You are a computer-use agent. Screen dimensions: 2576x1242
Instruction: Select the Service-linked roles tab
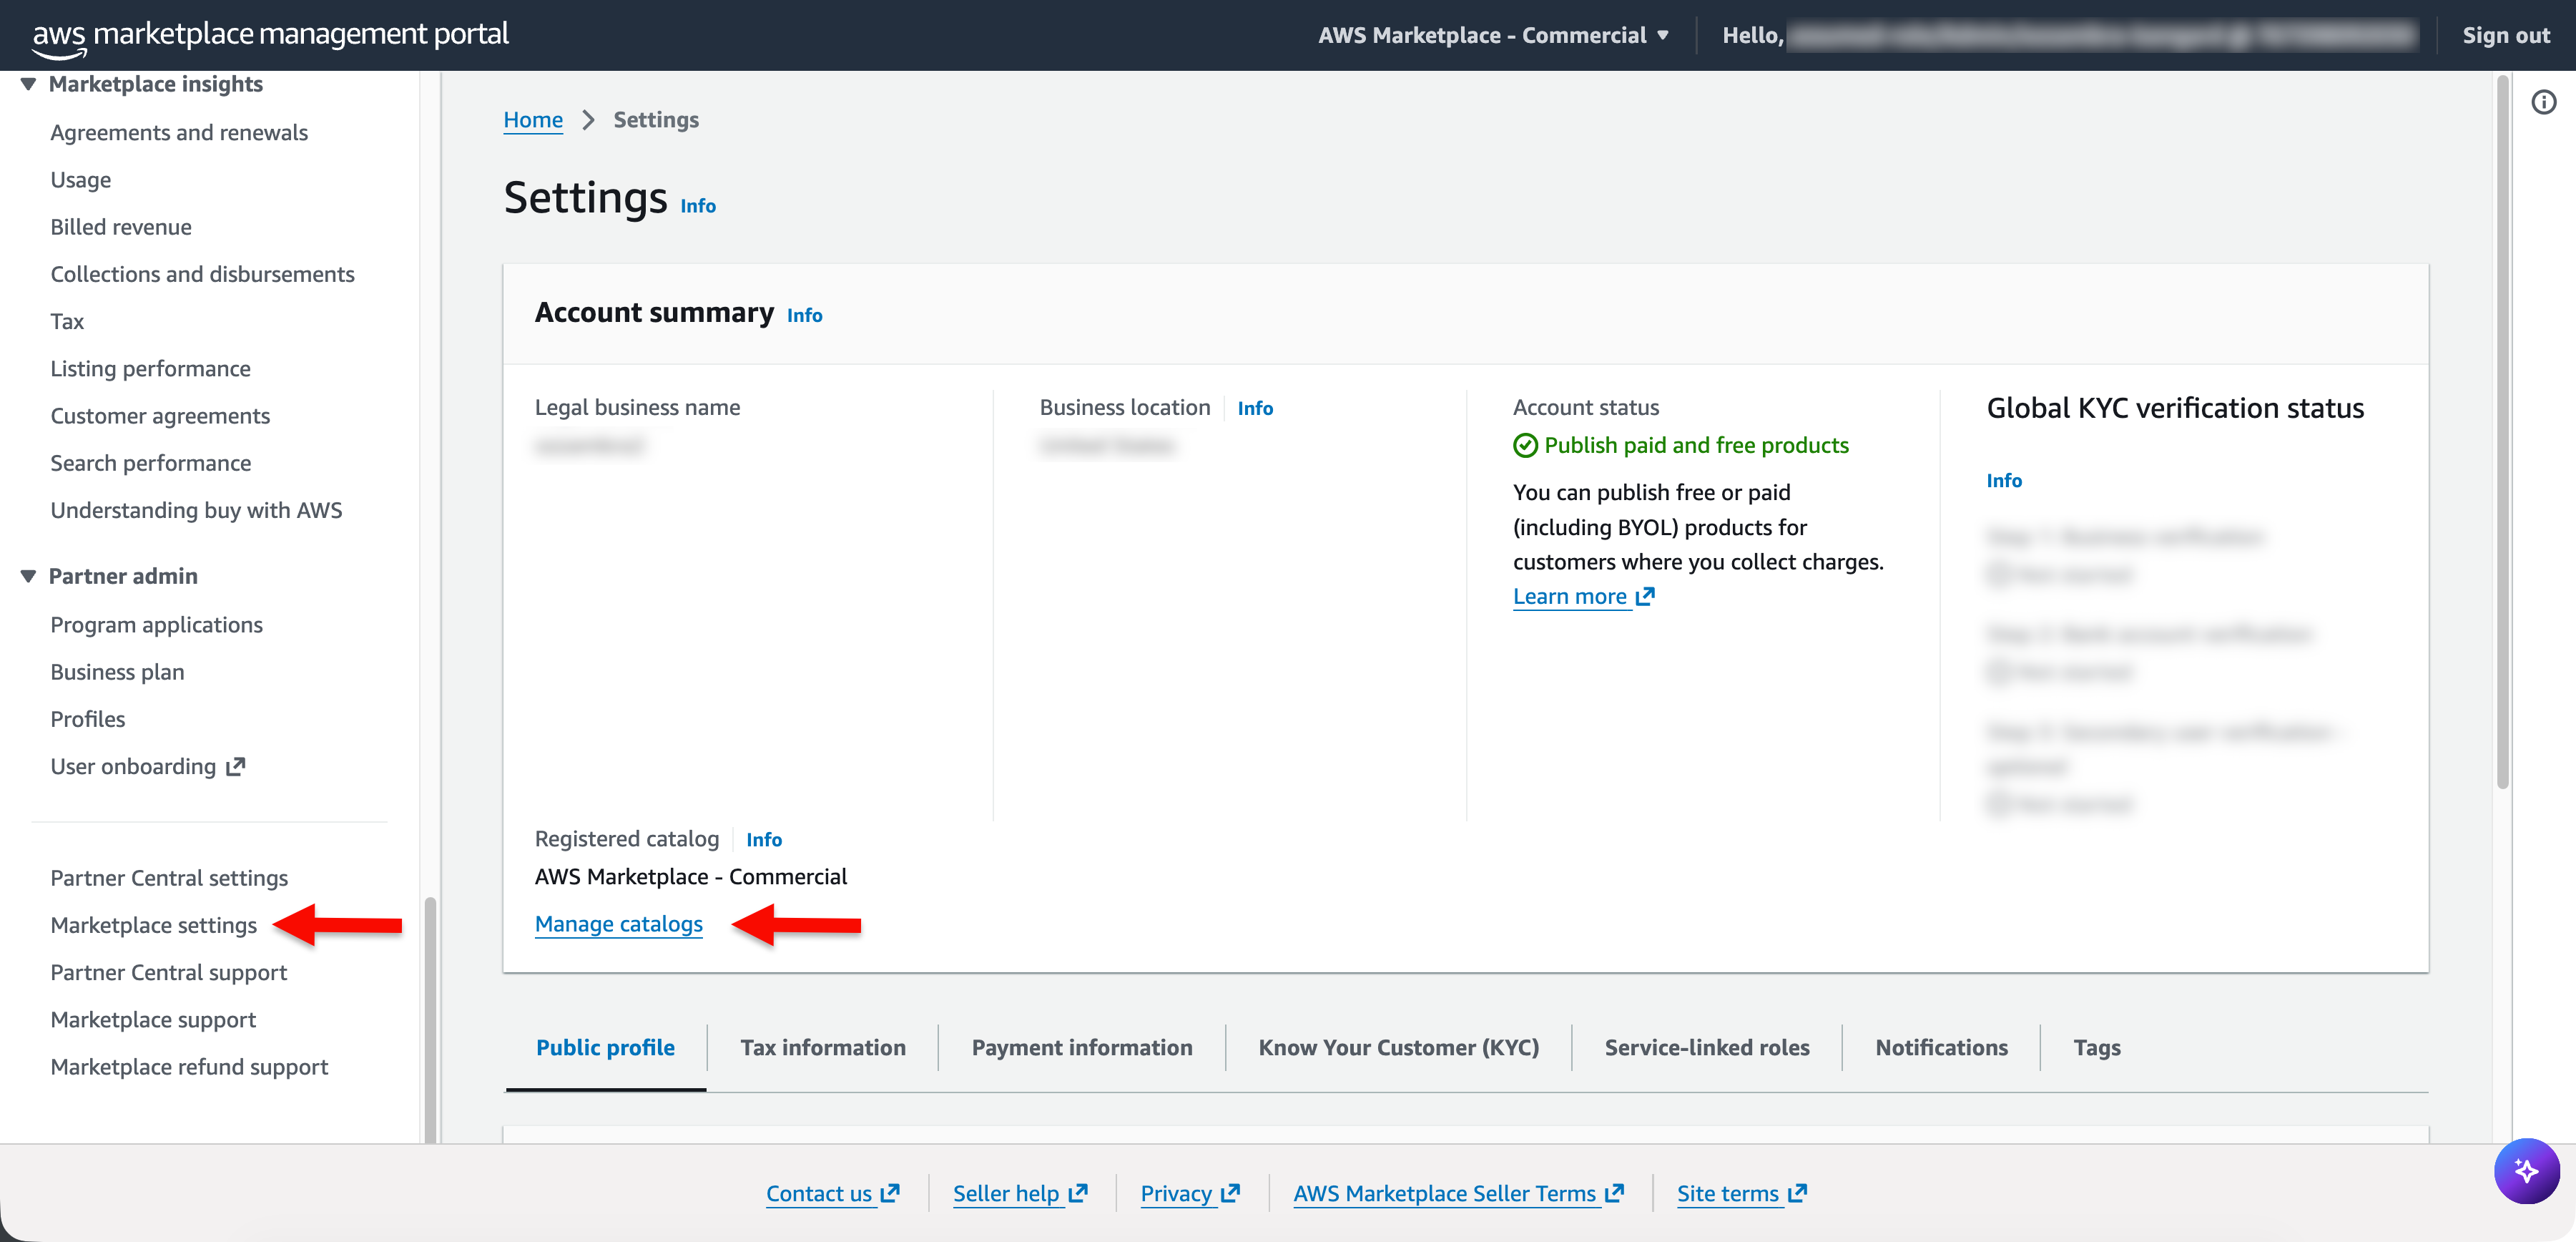coord(1706,1047)
